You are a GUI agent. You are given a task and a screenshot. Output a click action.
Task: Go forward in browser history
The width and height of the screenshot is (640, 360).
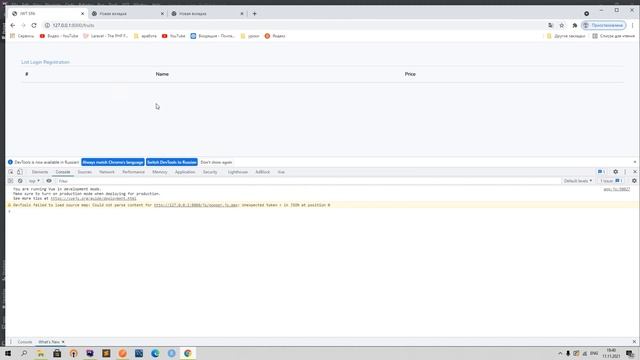23,25
